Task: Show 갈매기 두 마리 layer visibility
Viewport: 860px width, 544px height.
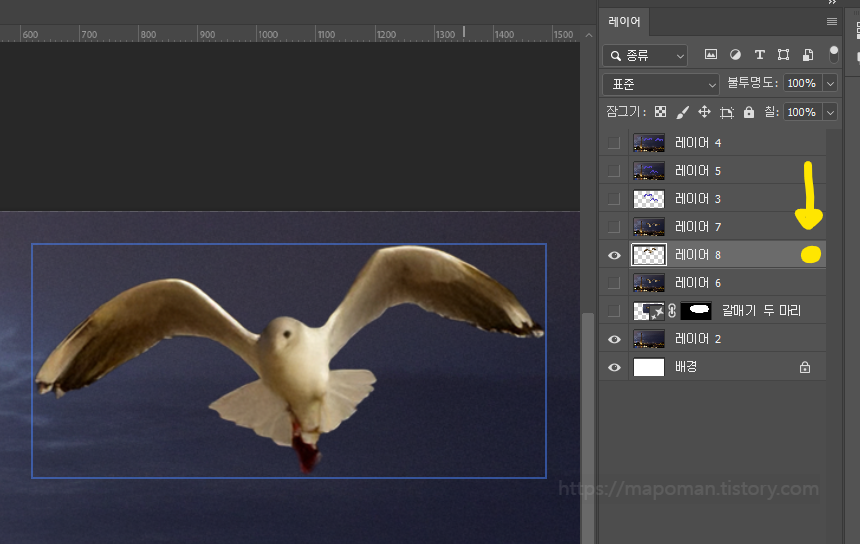Action: (614, 311)
